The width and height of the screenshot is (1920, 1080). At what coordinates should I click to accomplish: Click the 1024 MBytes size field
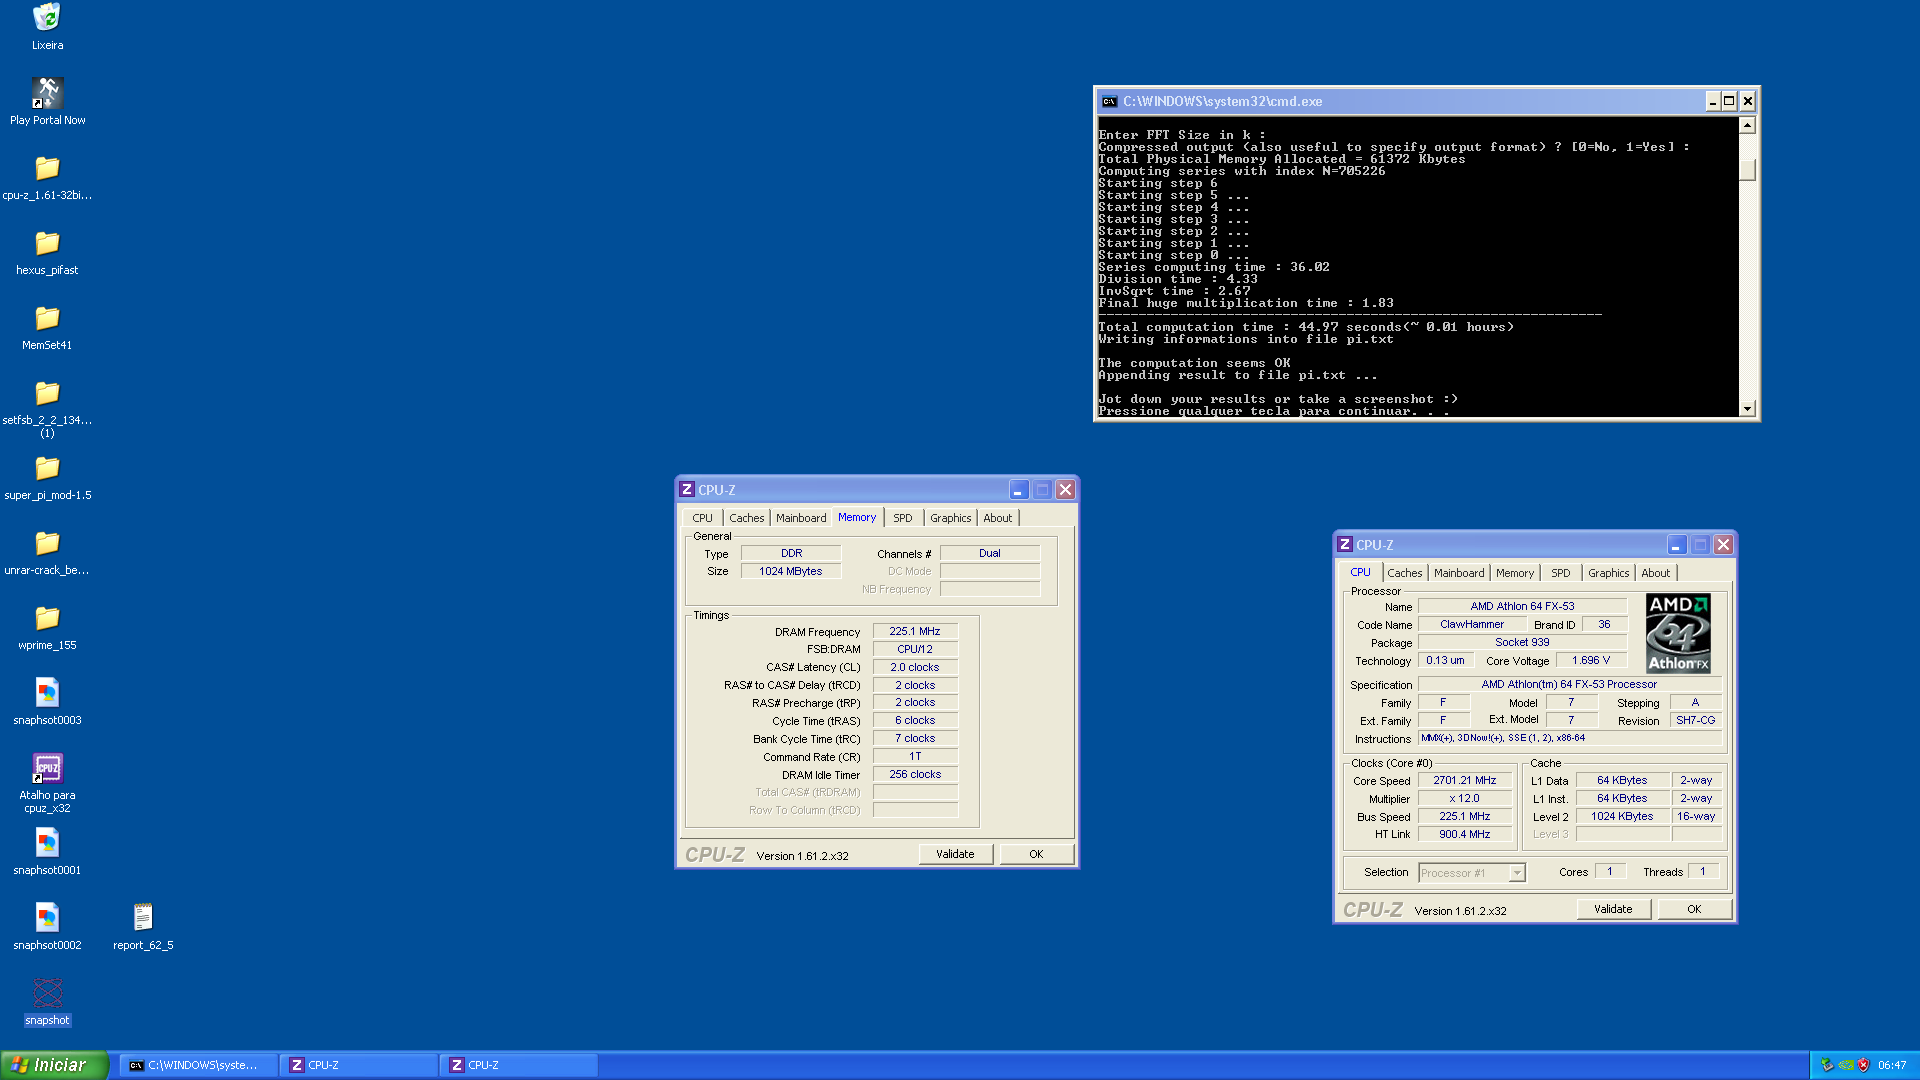[x=790, y=571]
